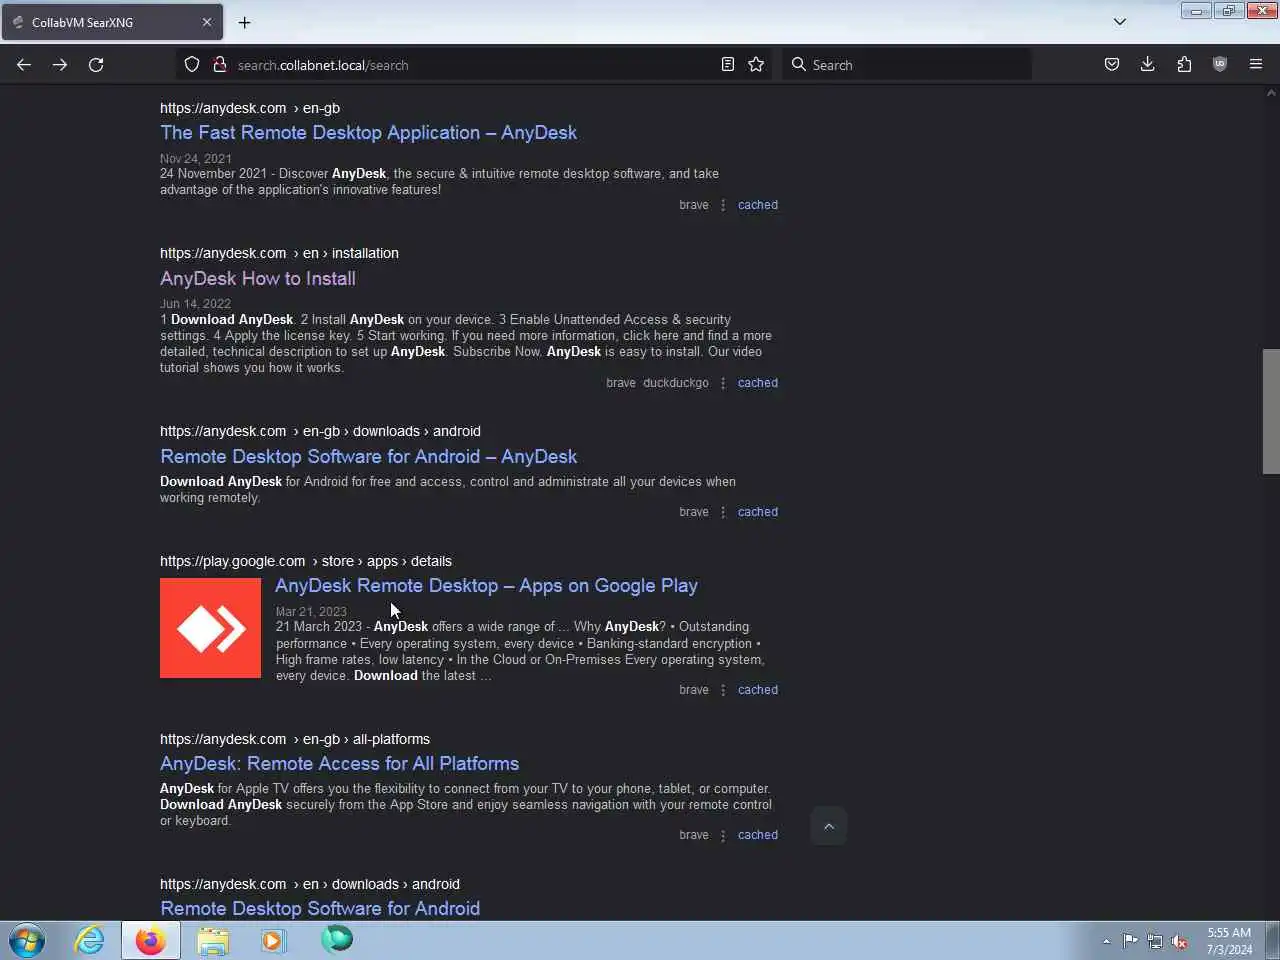Go forward to the next page
1280x960 pixels.
(x=60, y=65)
